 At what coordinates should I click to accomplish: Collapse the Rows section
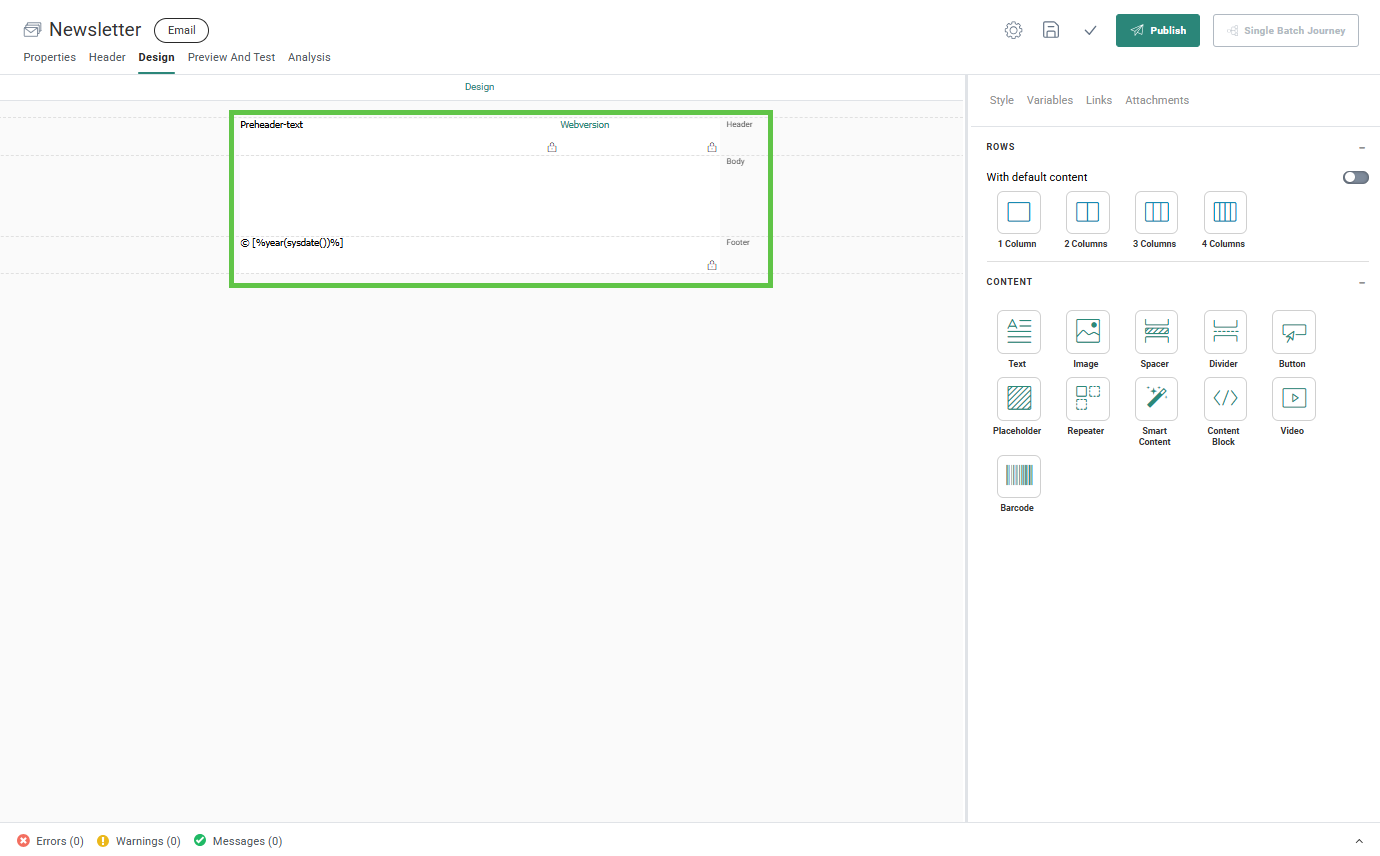(1362, 148)
